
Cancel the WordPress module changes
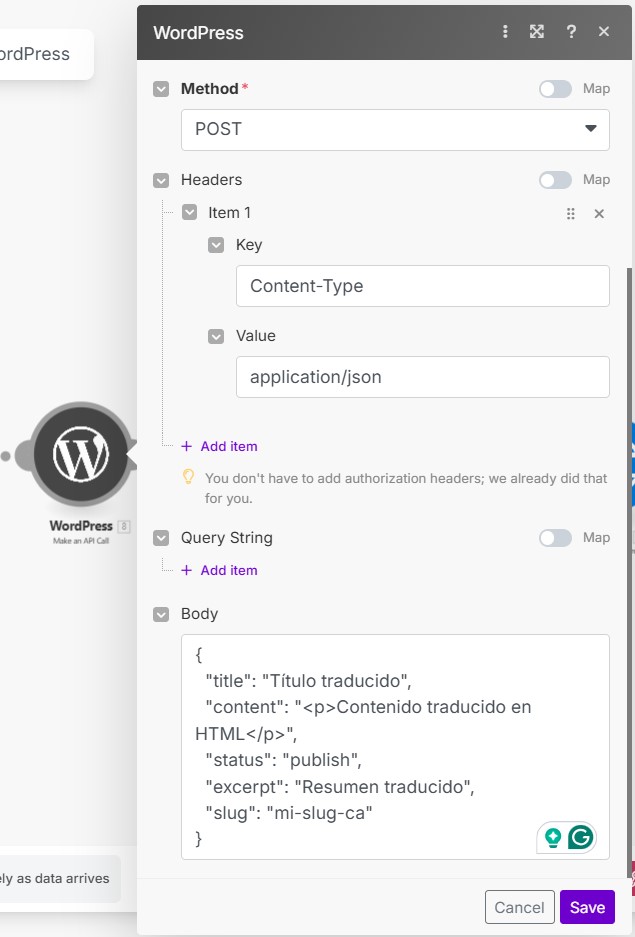[x=520, y=907]
